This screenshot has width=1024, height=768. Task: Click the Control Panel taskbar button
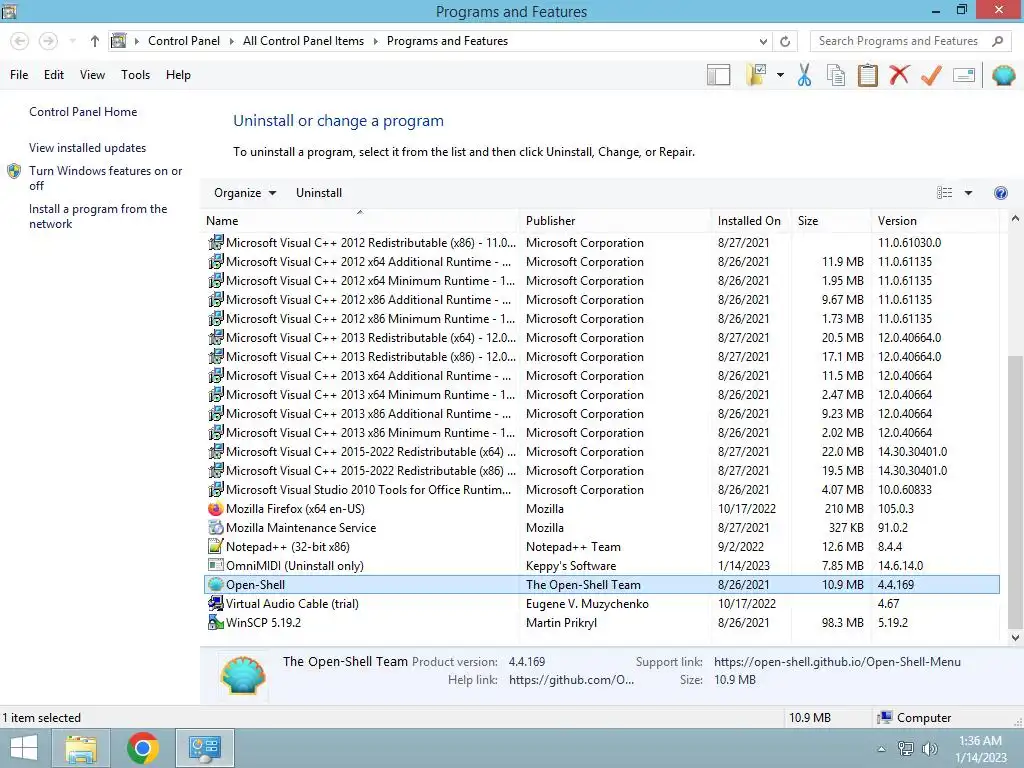(x=205, y=748)
